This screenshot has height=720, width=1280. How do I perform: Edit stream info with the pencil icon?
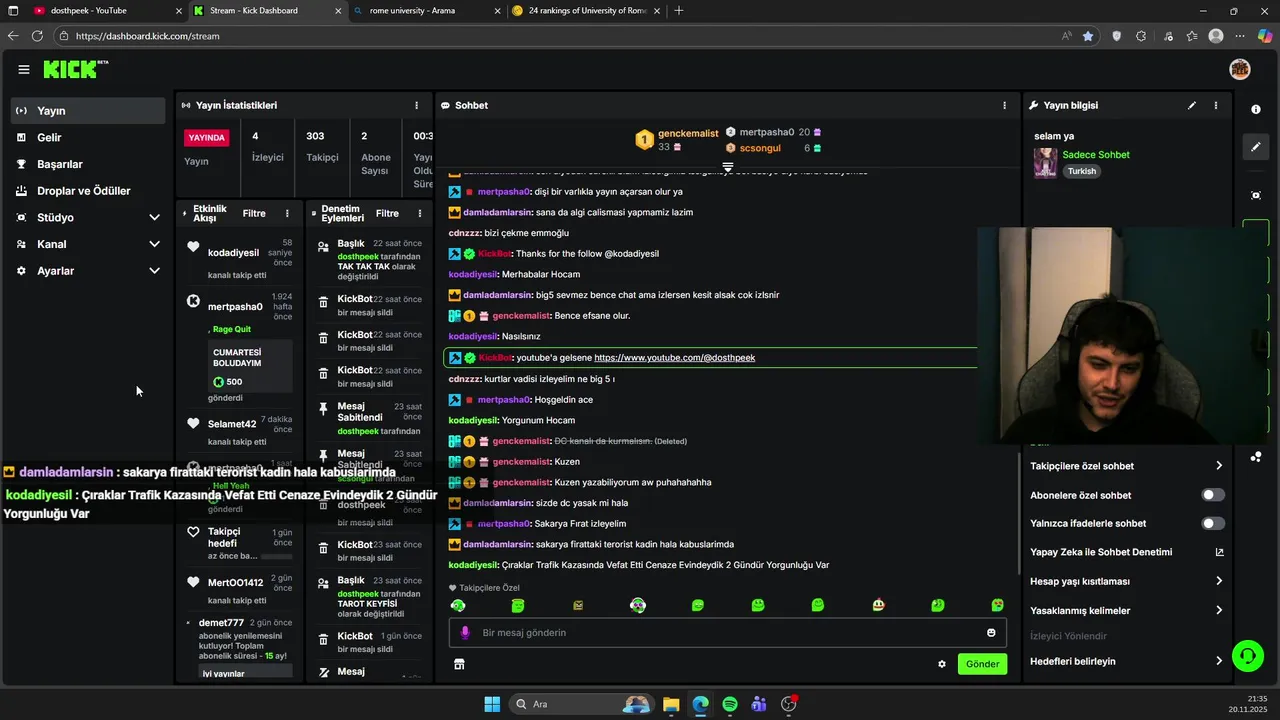(1191, 105)
